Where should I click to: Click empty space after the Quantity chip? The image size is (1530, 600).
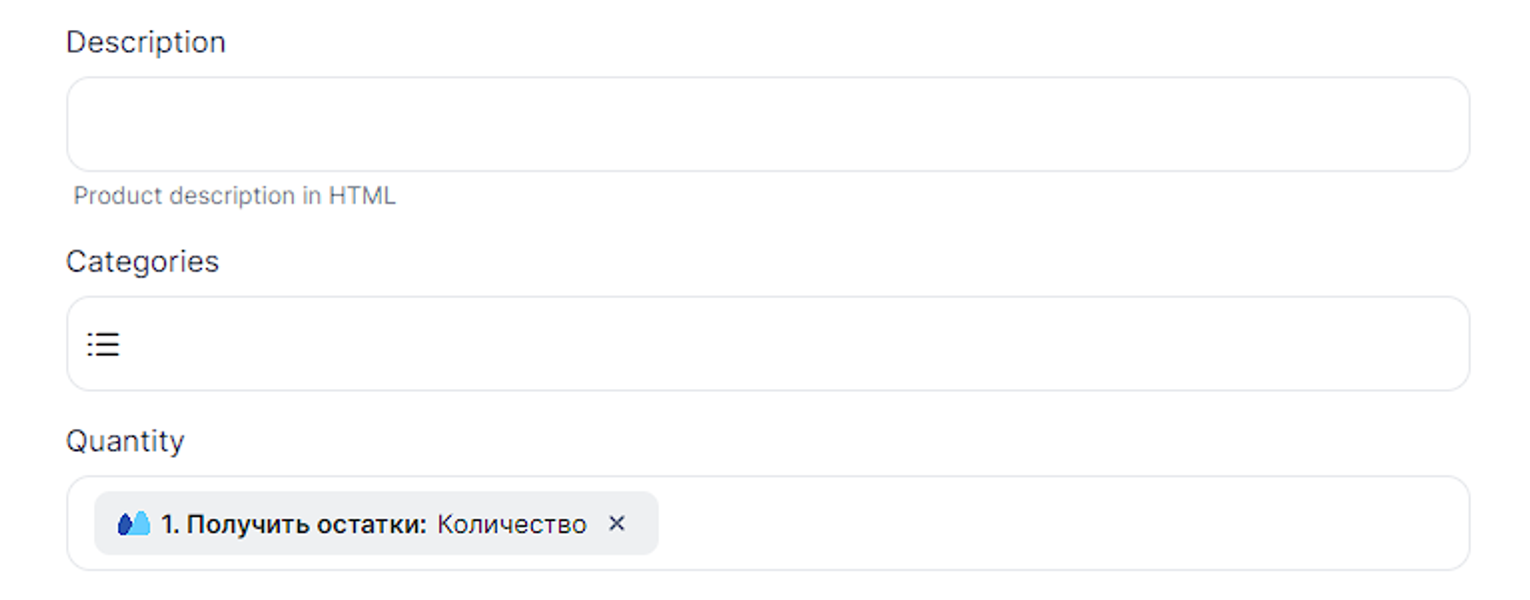pyautogui.click(x=1050, y=523)
